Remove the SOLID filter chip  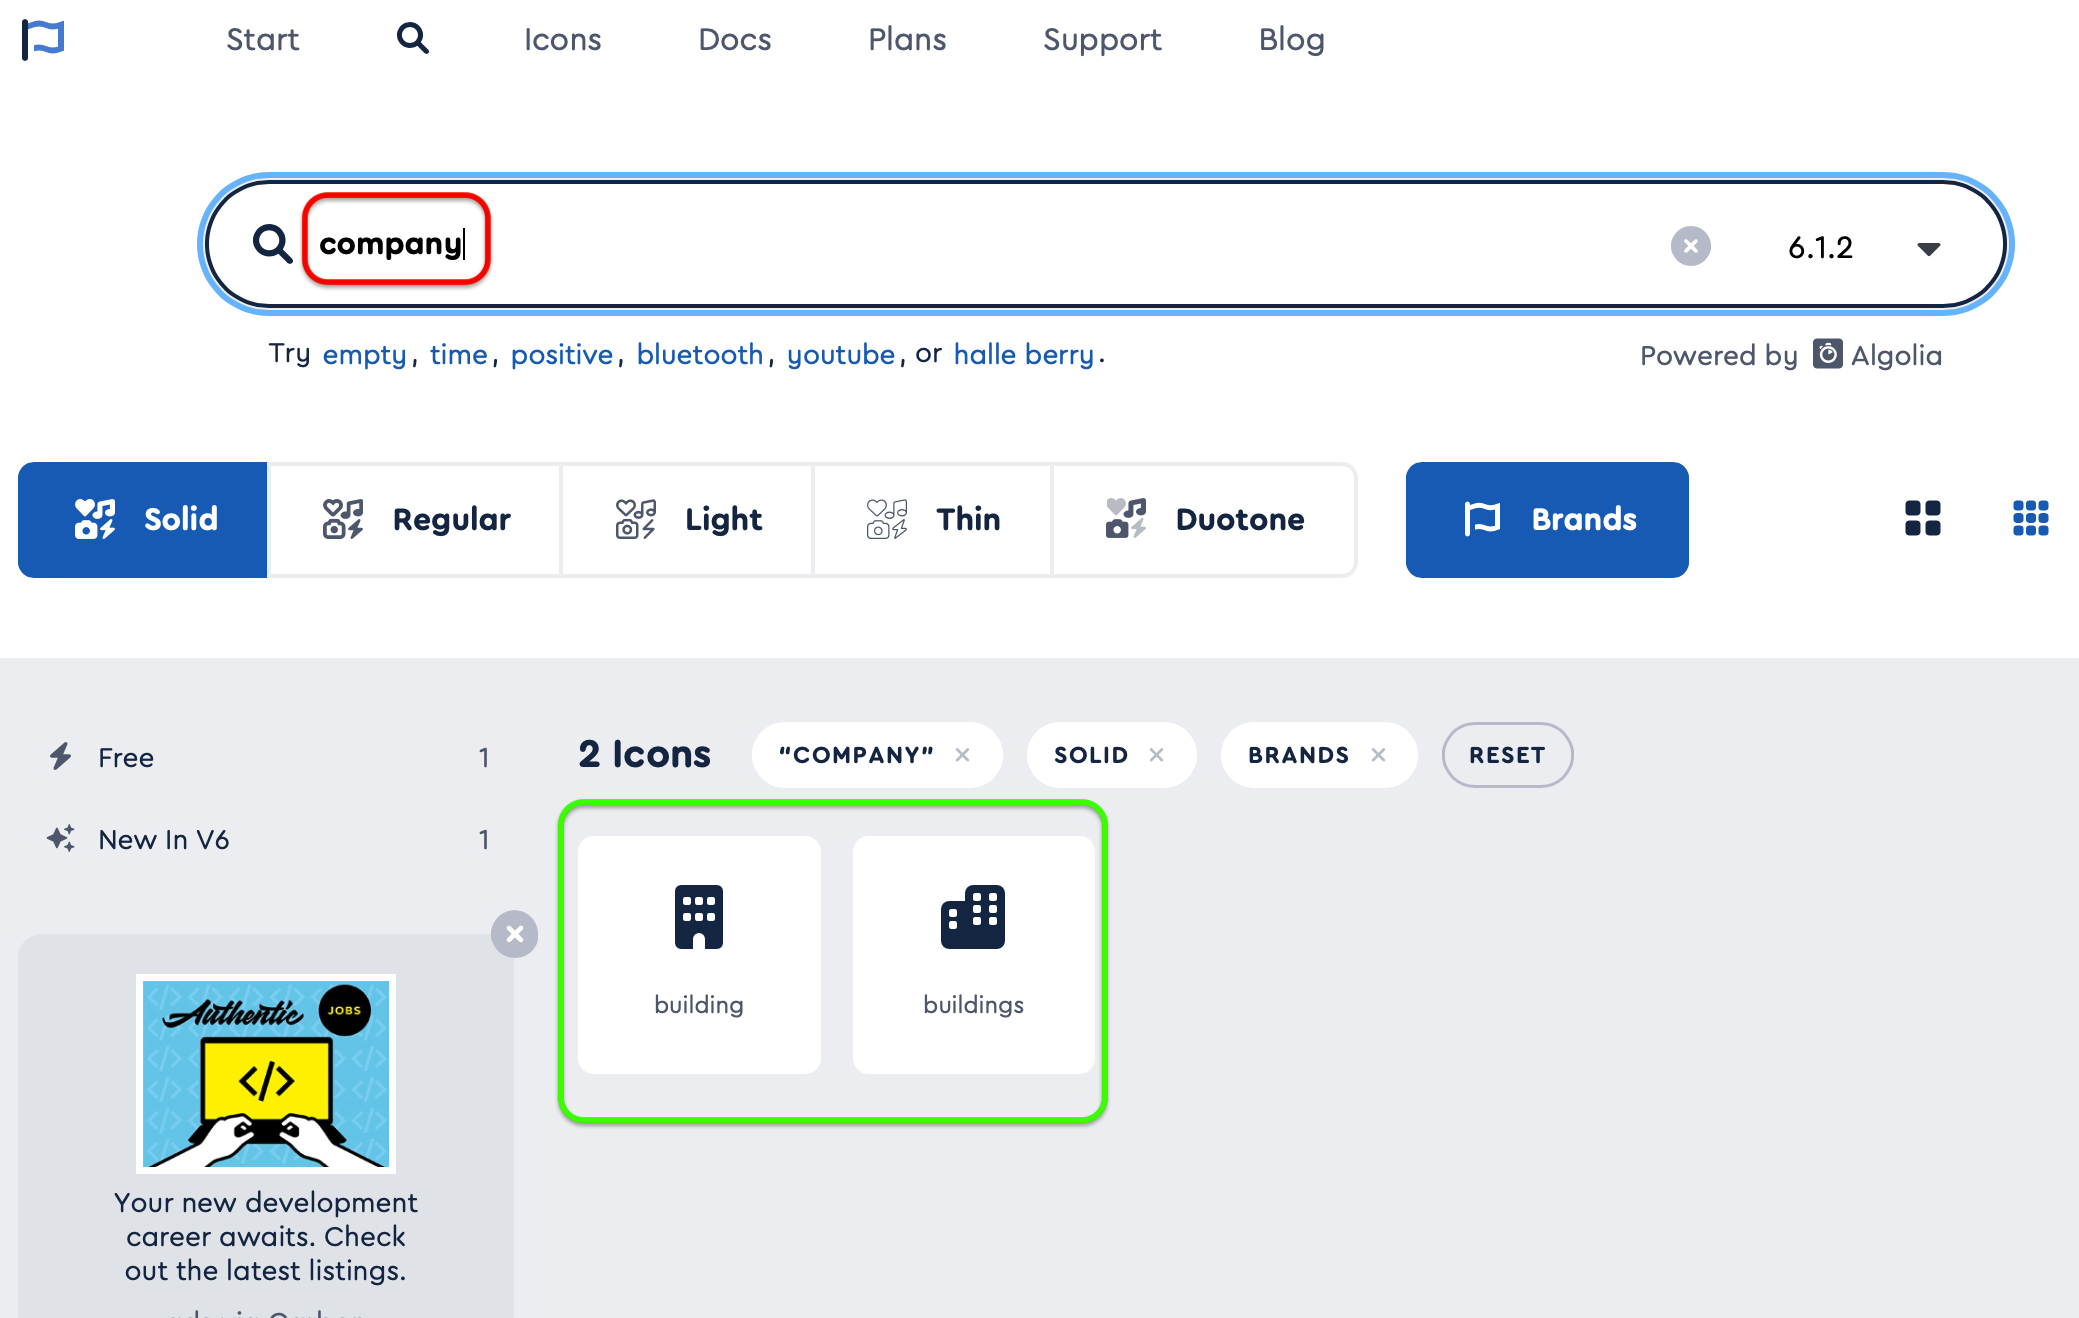[x=1156, y=755]
